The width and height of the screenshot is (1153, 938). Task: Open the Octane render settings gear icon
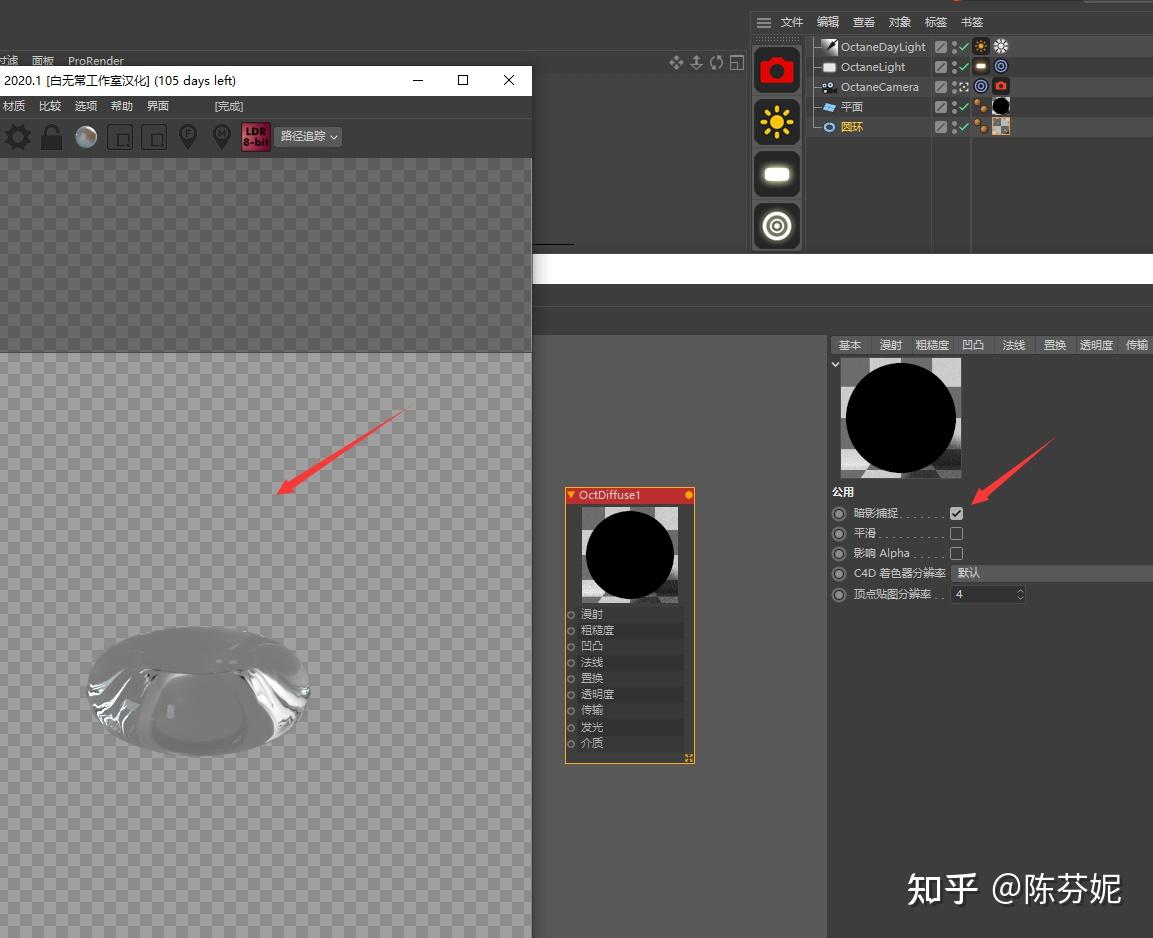(x=17, y=137)
